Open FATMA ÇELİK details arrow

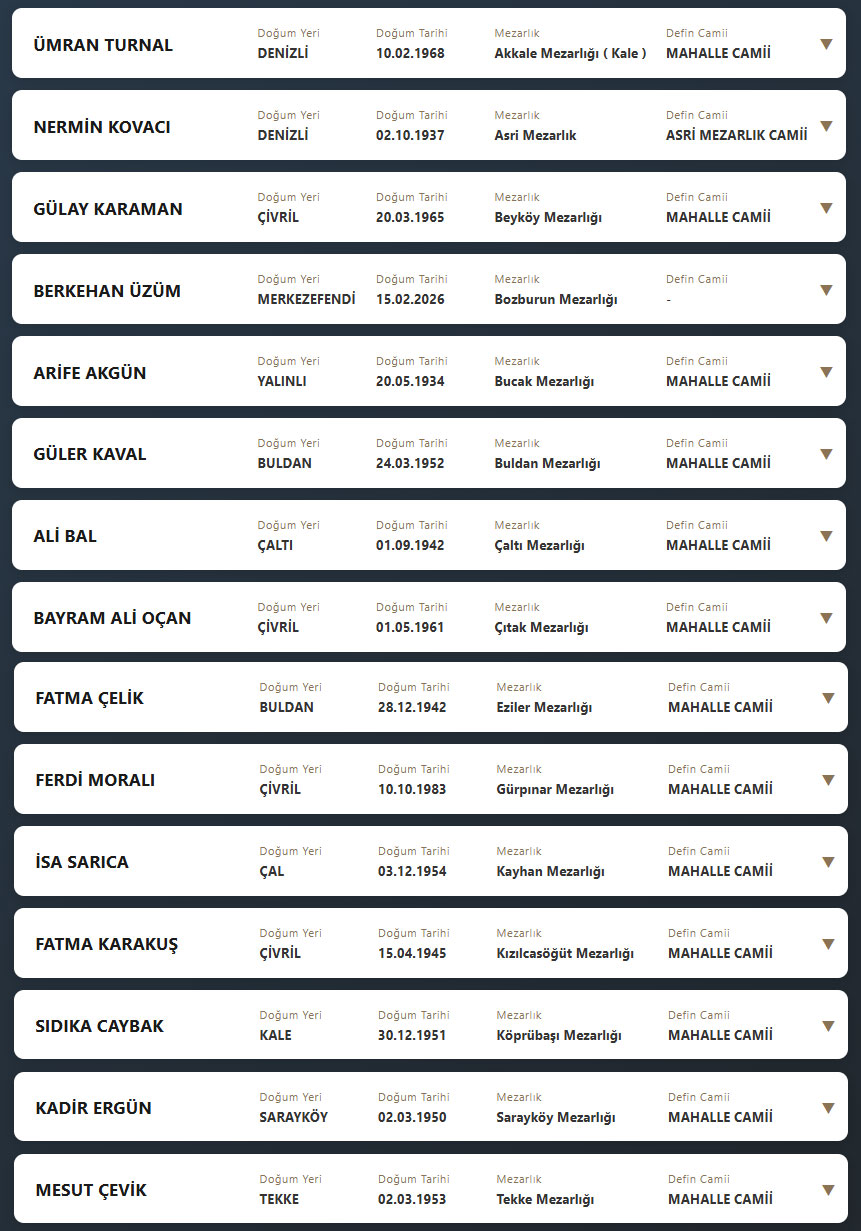click(x=828, y=698)
